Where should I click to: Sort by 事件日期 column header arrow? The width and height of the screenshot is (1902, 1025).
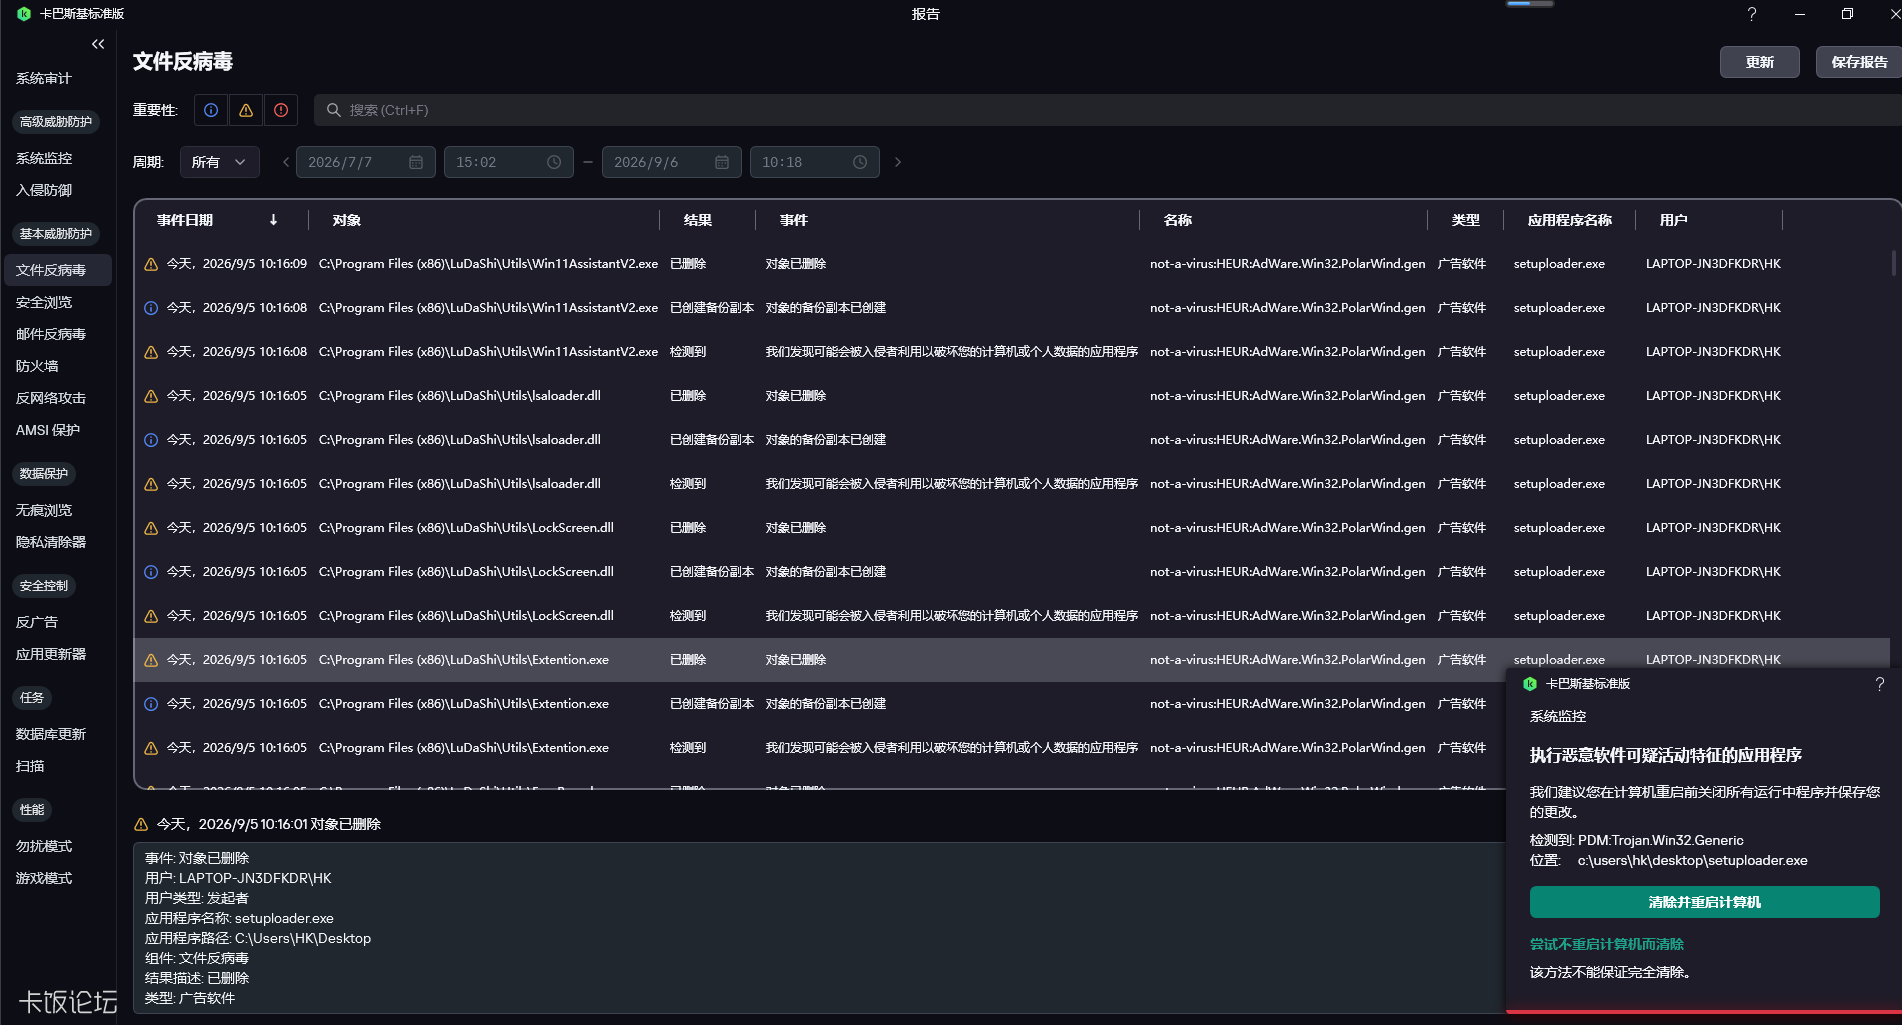(273, 220)
